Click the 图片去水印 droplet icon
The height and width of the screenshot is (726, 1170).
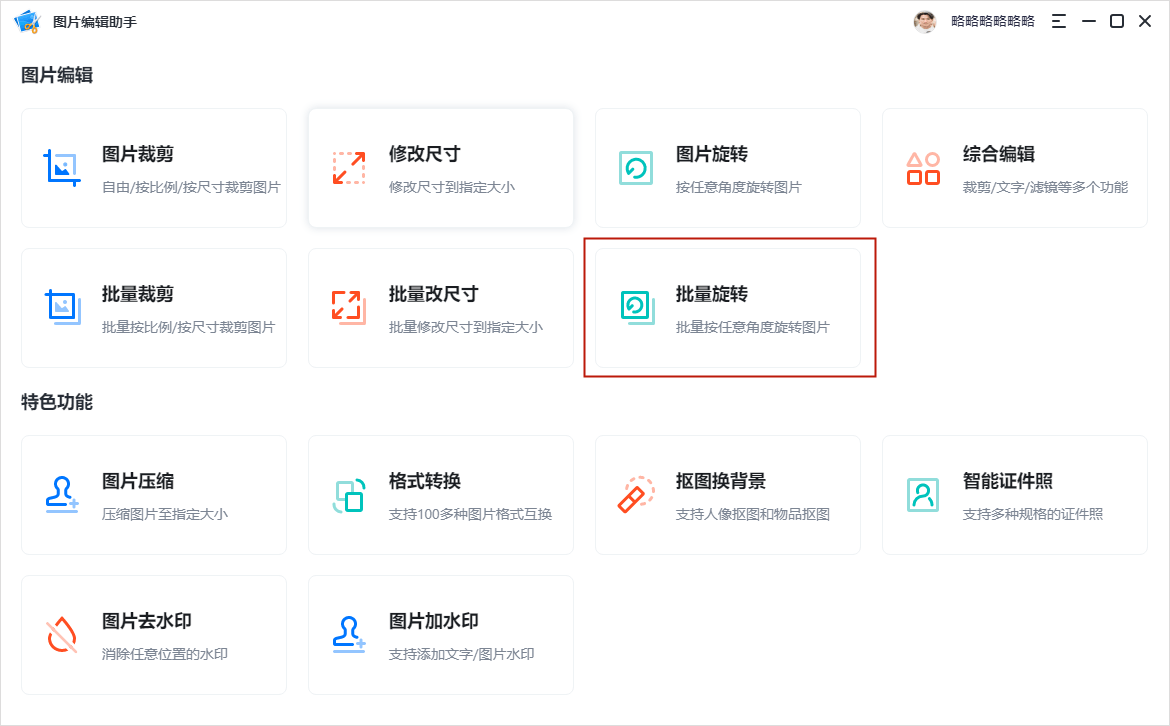[62, 634]
